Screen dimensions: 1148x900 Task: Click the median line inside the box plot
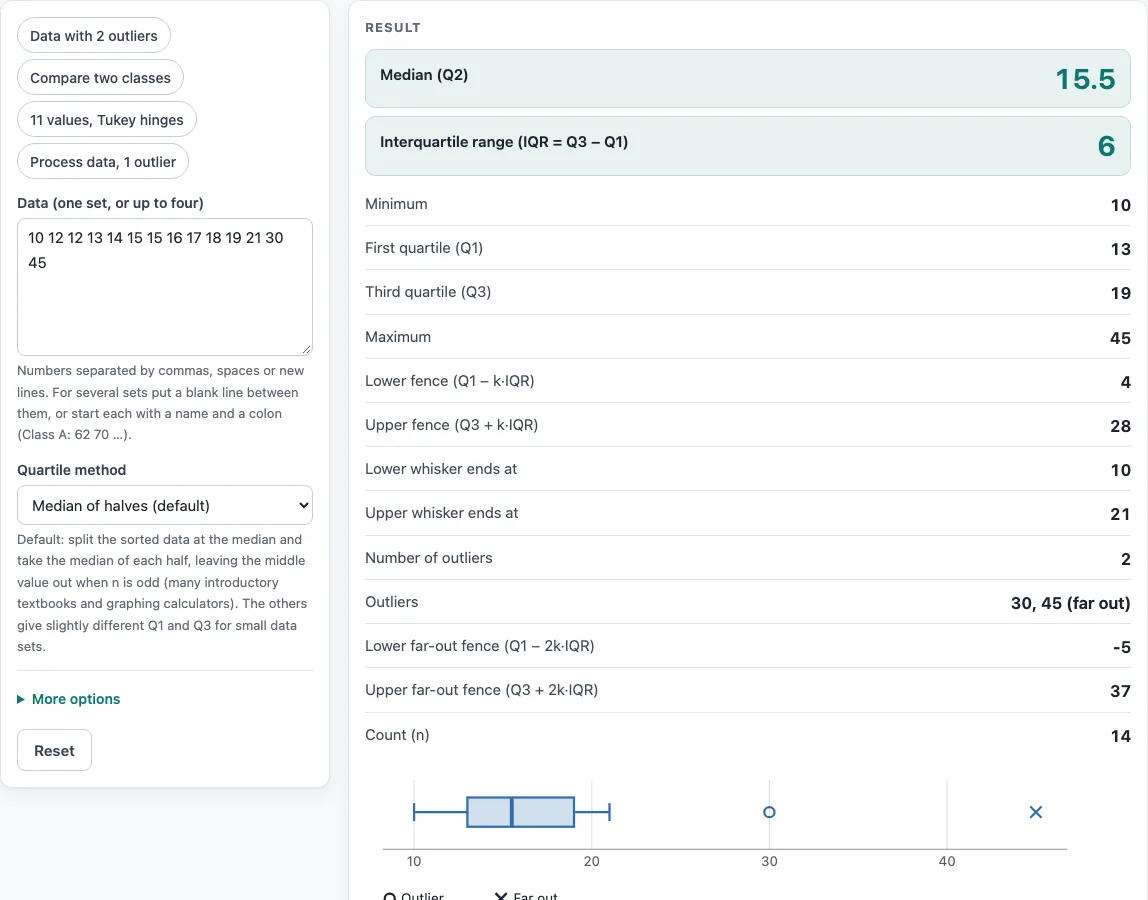(512, 811)
